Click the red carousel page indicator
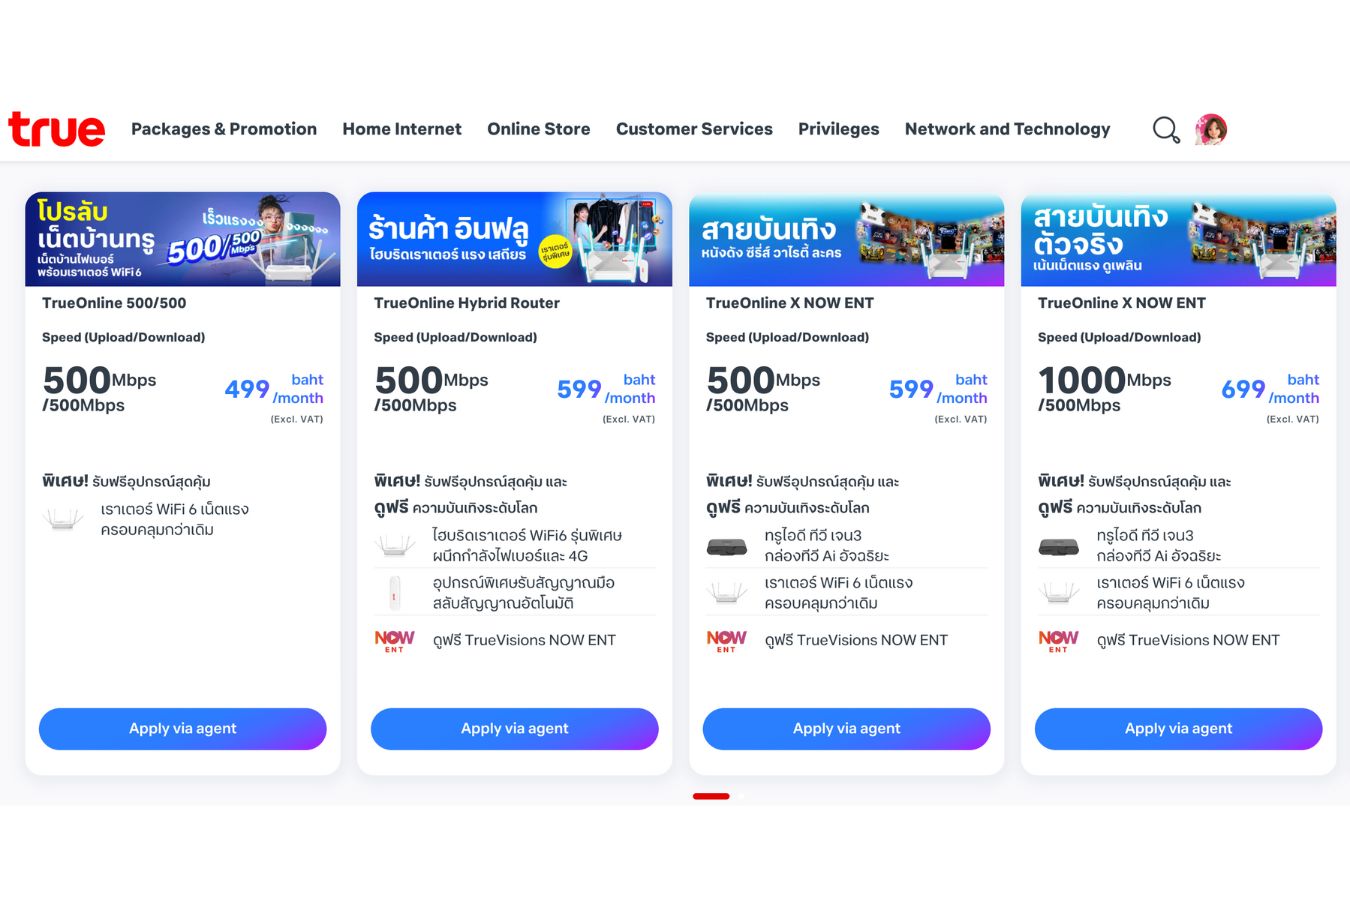Image resolution: width=1350 pixels, height=900 pixels. [x=711, y=796]
